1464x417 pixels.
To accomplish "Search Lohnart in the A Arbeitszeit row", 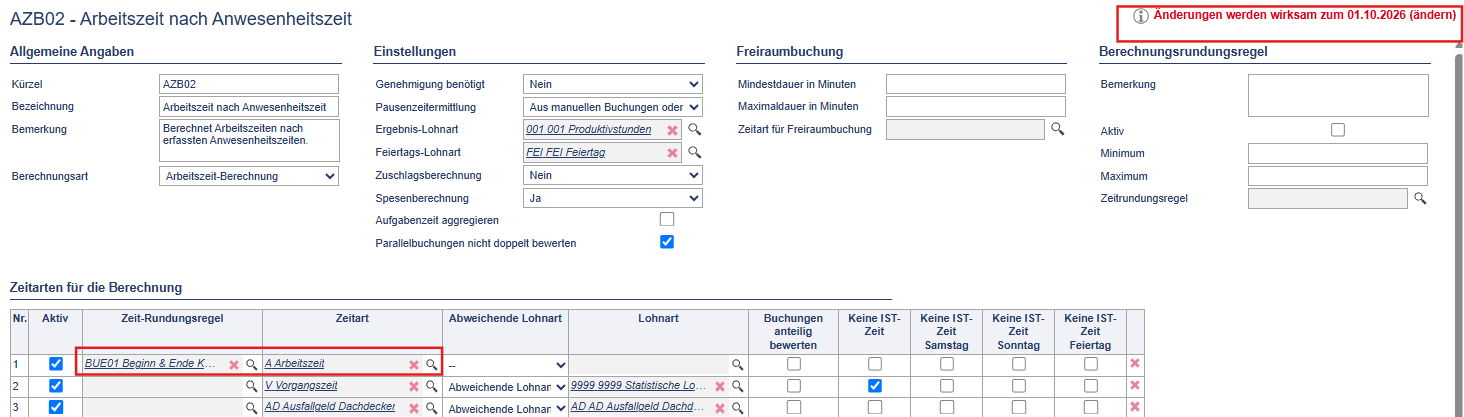I will (x=738, y=365).
